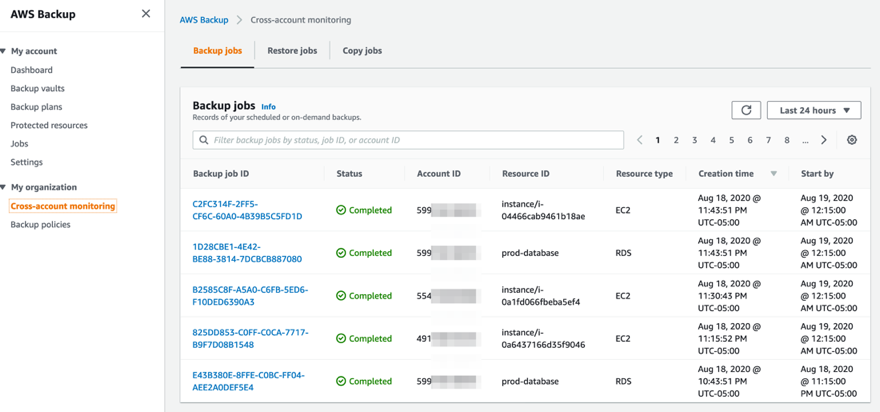Go to page 8 of results
This screenshot has width=880, height=412.
point(787,140)
